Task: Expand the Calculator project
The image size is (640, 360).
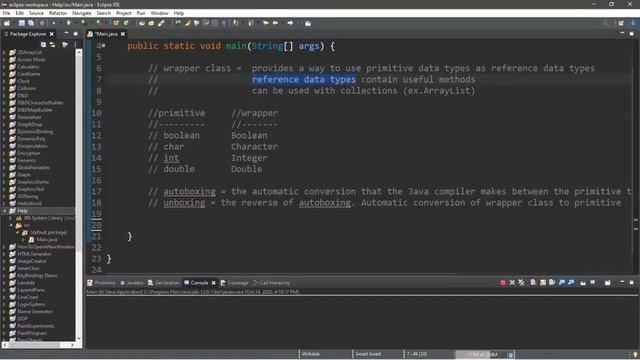Action: pyautogui.click(x=4, y=67)
